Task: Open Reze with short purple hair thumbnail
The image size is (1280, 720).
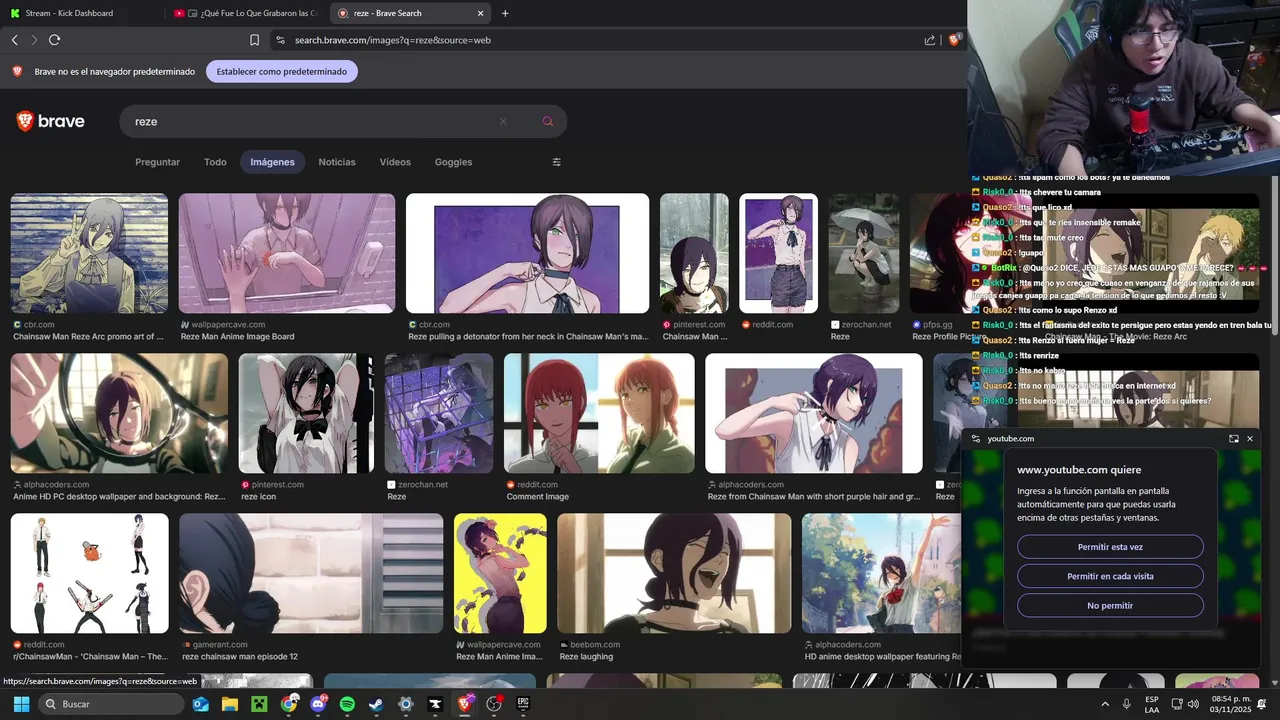Action: (814, 413)
